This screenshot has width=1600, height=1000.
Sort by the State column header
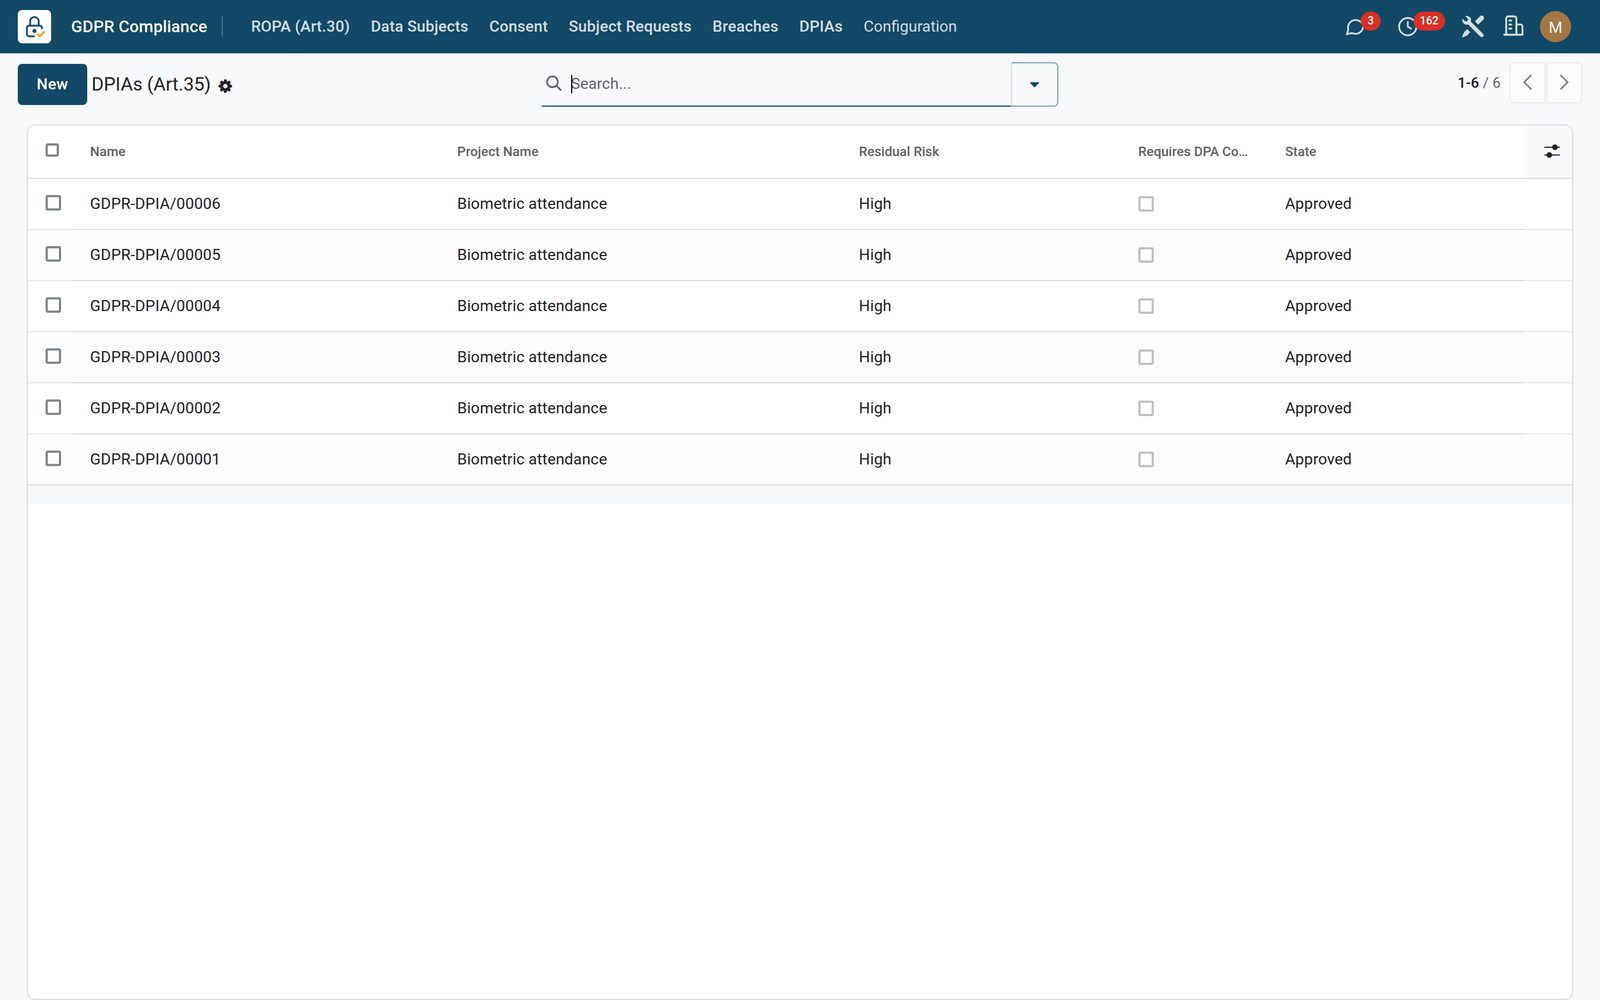[1300, 152]
